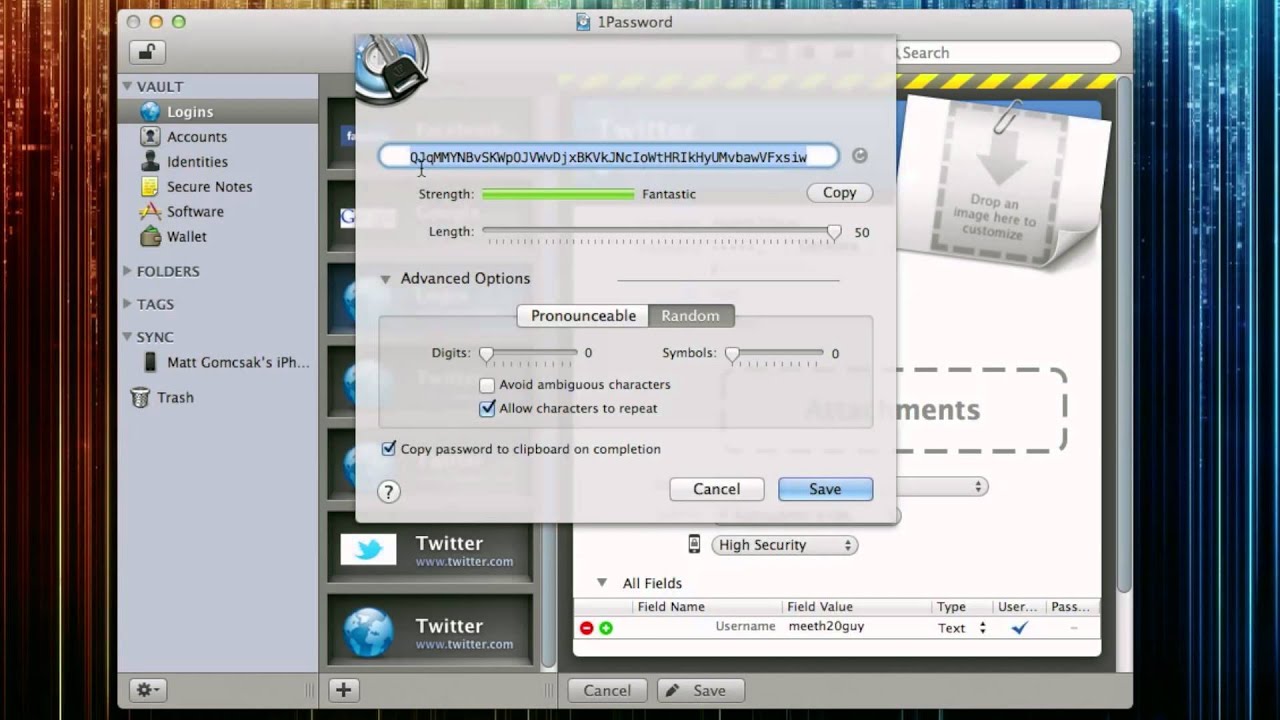This screenshot has height=720, width=1280.
Task: Select the Random password mode
Action: (x=691, y=316)
